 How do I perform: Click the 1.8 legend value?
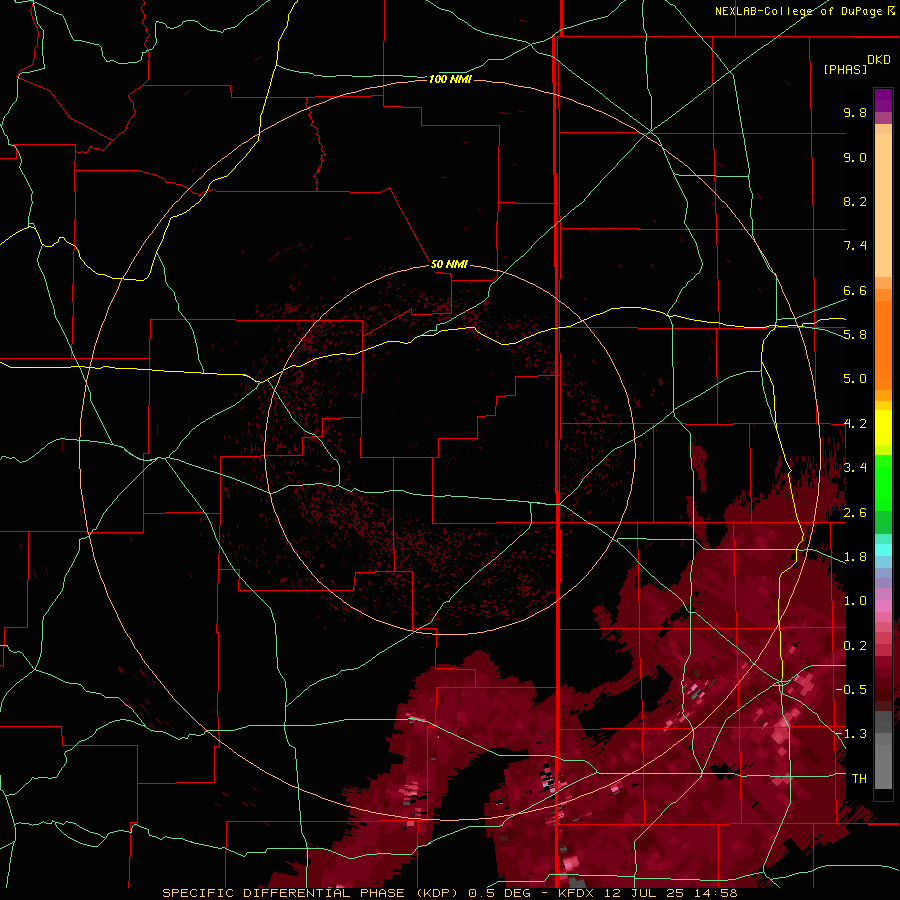click(855, 557)
